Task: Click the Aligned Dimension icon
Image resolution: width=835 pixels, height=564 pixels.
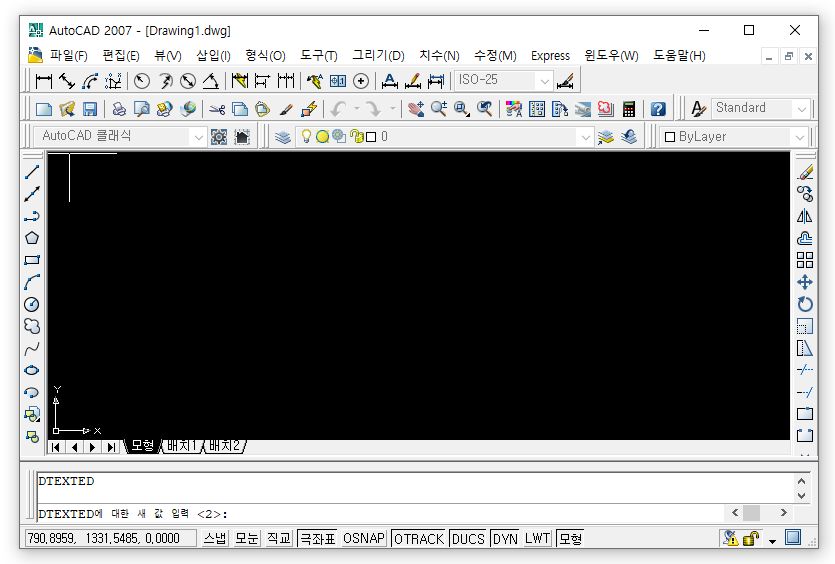Action: point(67,81)
